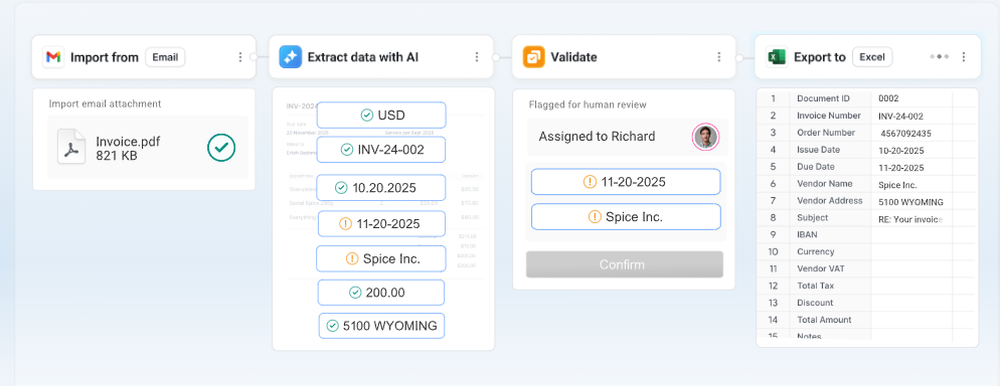Click the Vendor Name cell

(x=830, y=184)
